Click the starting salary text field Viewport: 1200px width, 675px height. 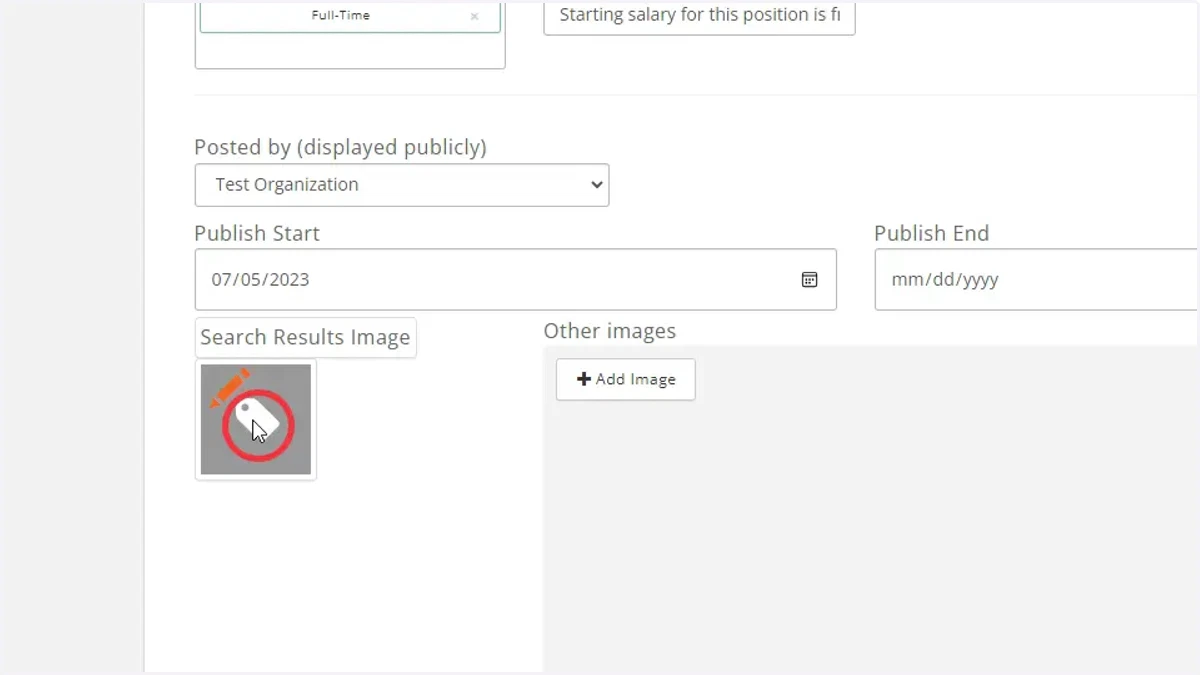pos(699,16)
